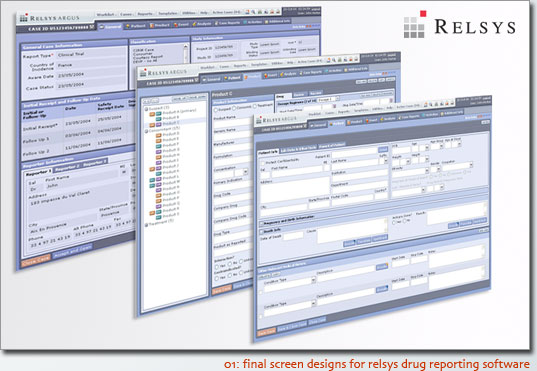Open the Dosage Regimen selector dropdown

click(337, 99)
